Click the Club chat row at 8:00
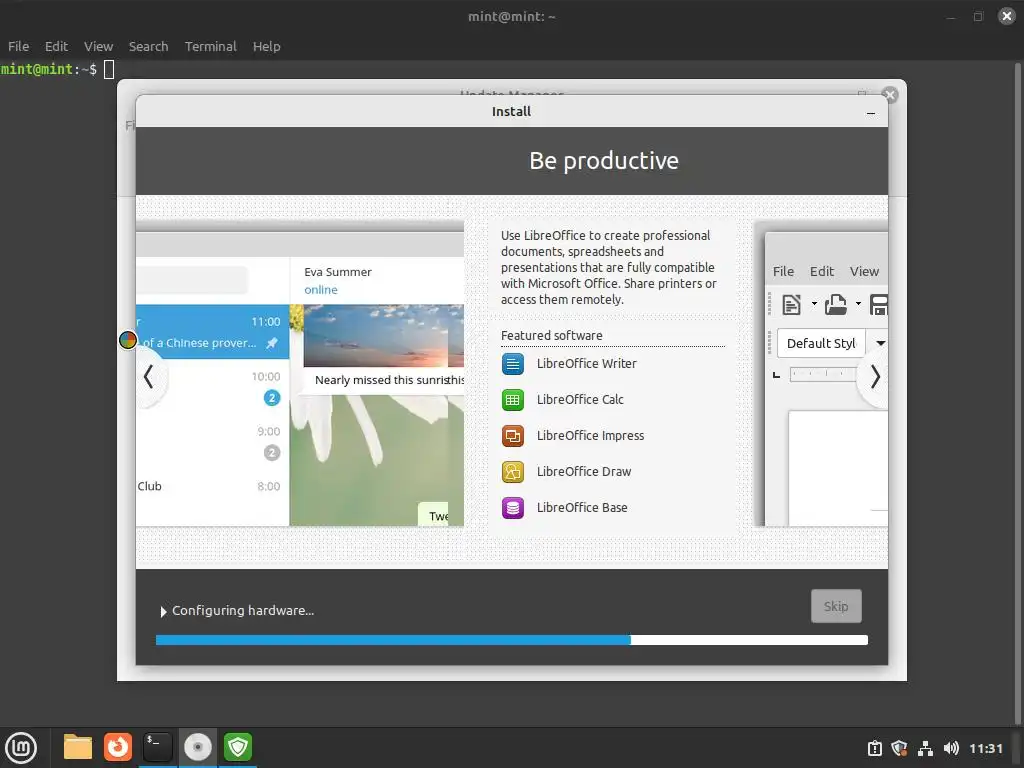 [212, 487]
